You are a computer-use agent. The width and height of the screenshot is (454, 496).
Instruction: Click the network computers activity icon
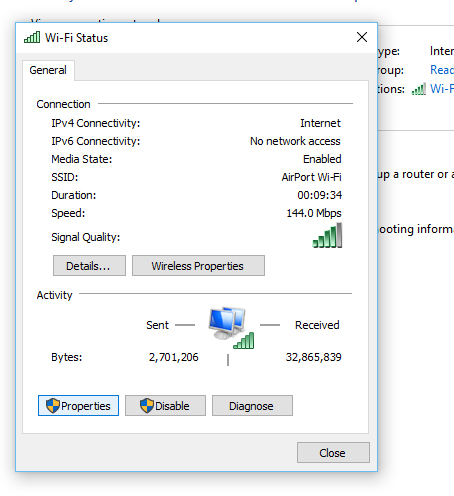point(231,327)
